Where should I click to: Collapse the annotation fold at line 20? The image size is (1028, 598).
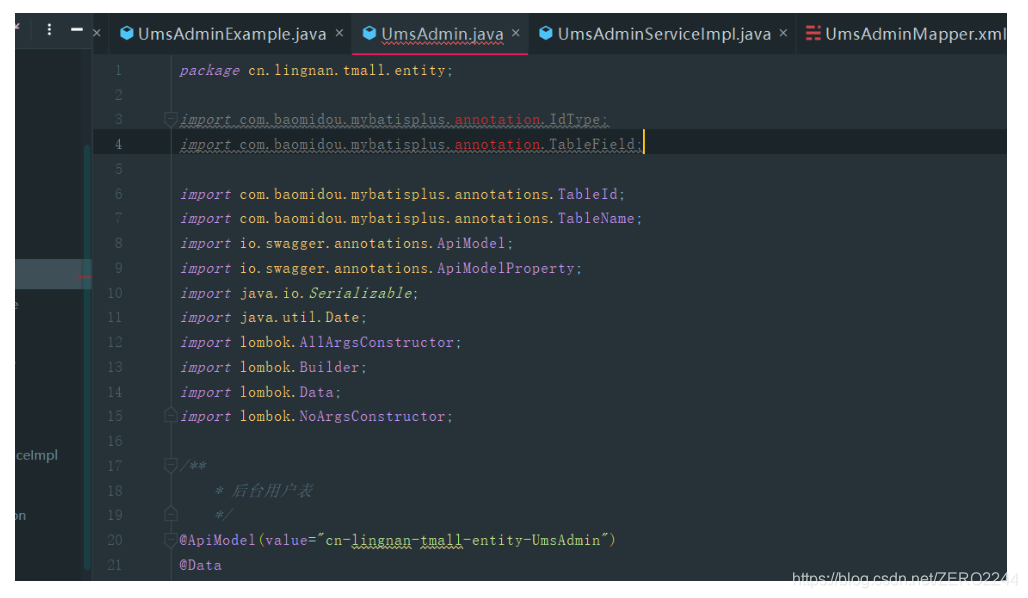(170, 539)
